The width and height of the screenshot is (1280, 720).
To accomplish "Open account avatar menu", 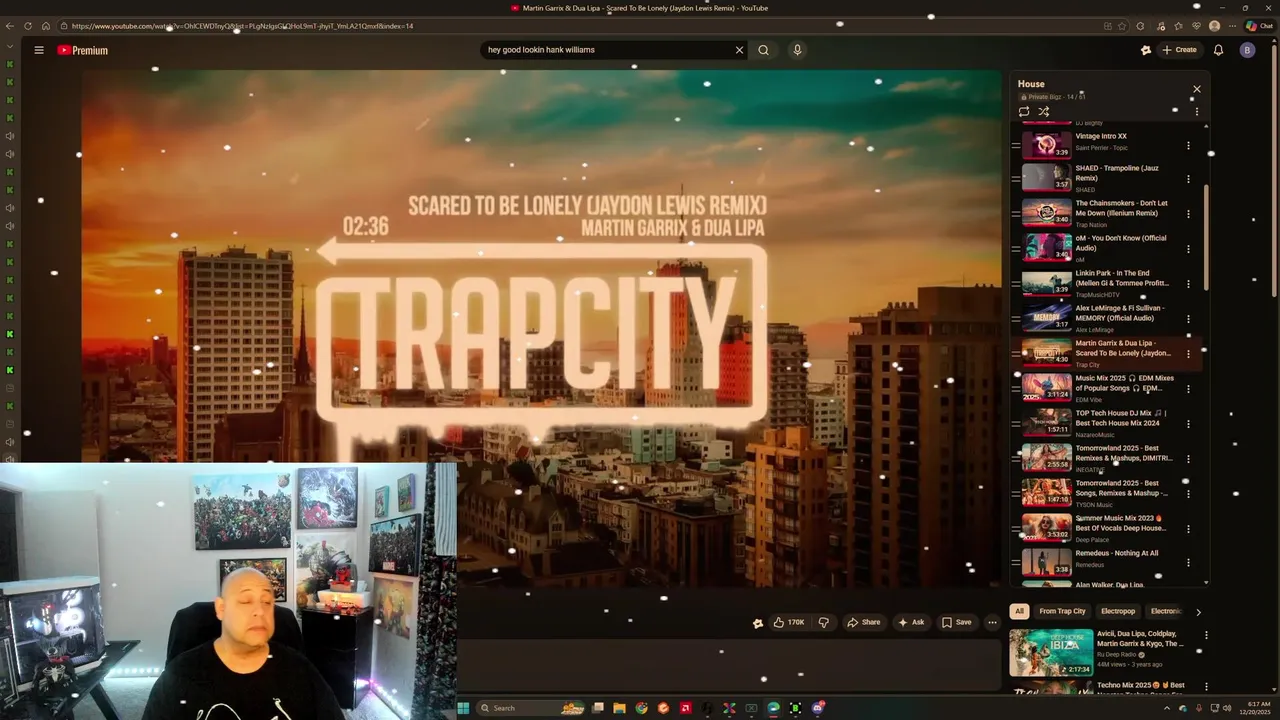I will coord(1247,50).
